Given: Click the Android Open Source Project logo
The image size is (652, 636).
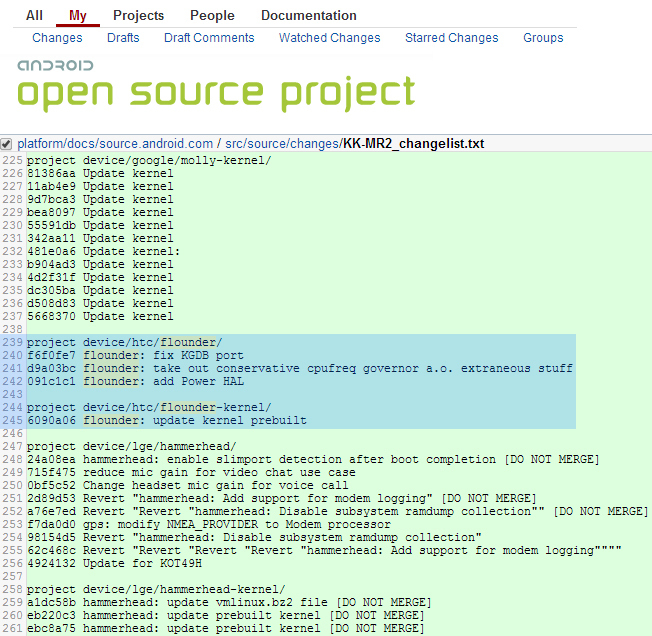Looking at the screenshot, I should pos(215,86).
